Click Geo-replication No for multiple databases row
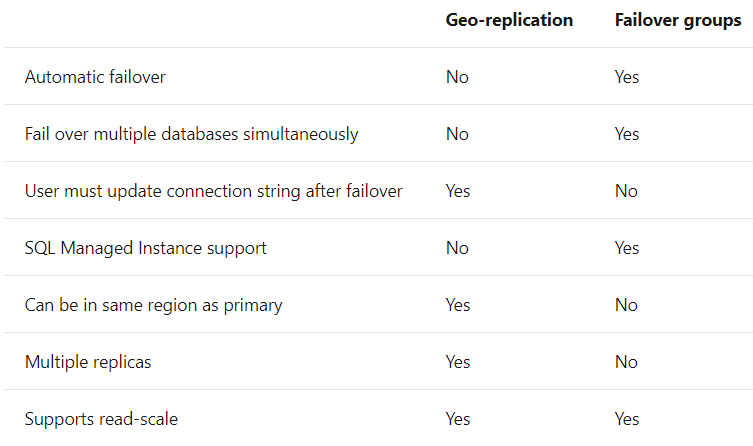This screenshot has width=753, height=446. [x=457, y=134]
